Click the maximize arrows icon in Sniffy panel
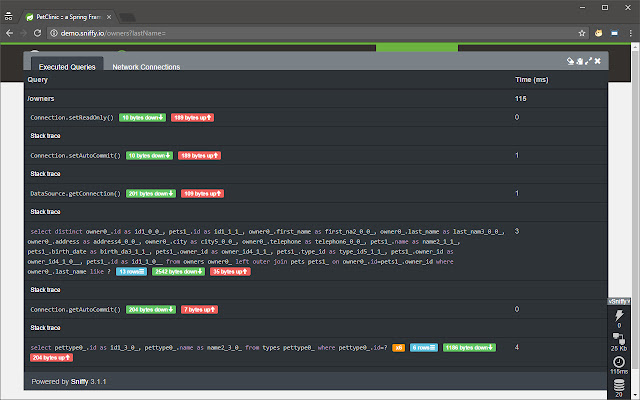 (x=587, y=61)
